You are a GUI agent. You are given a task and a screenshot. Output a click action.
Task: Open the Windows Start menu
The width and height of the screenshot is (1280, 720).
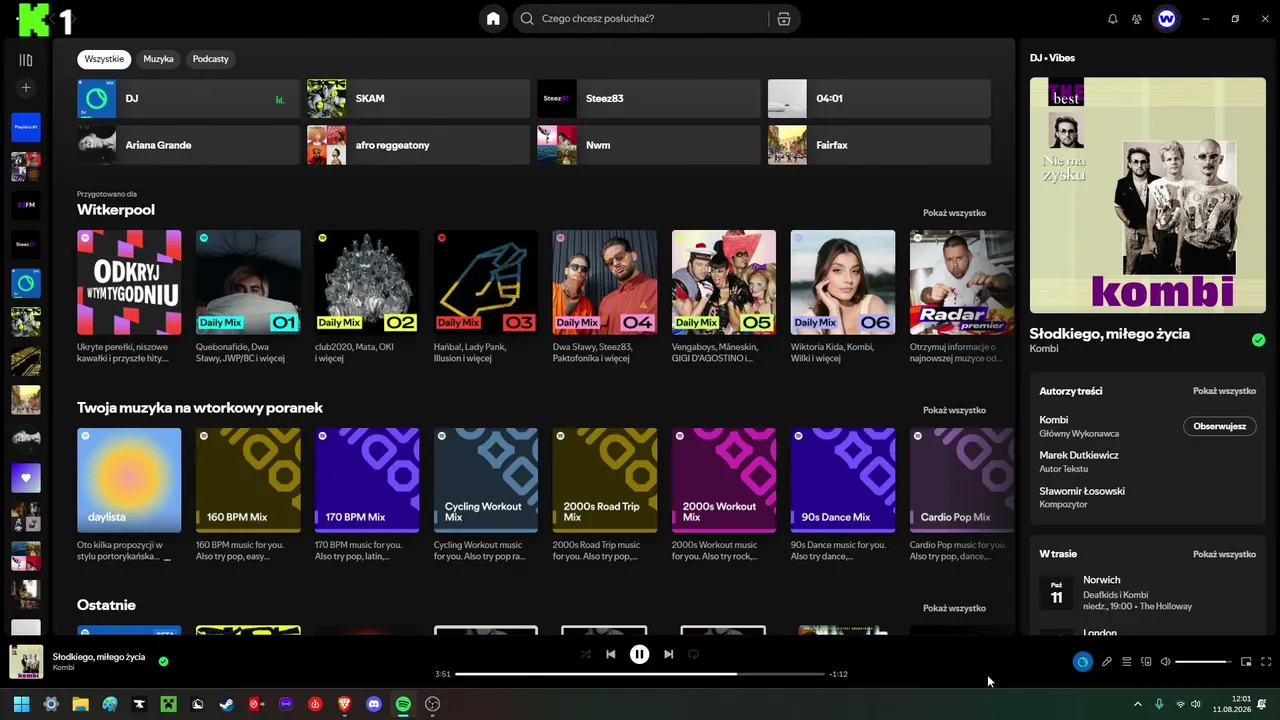pos(21,704)
